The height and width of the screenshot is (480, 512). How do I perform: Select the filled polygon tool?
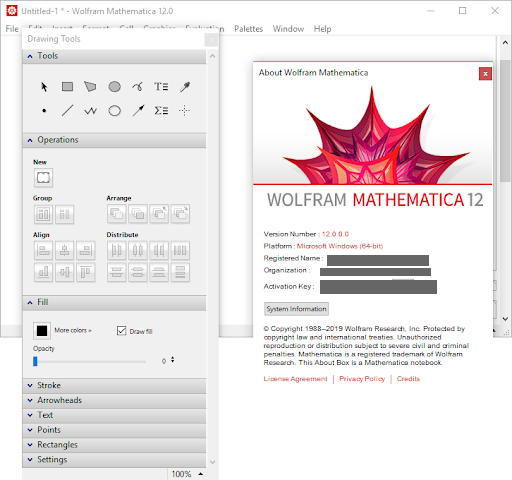click(90, 87)
